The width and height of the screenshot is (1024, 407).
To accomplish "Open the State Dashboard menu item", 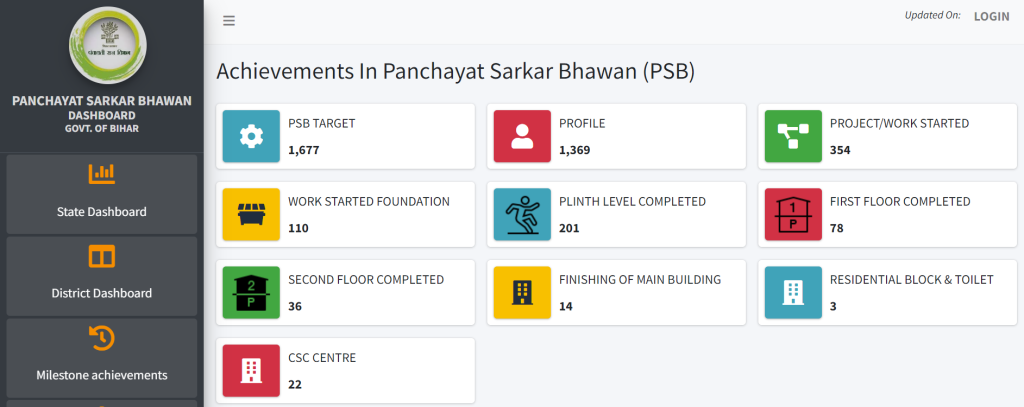I will (x=101, y=194).
